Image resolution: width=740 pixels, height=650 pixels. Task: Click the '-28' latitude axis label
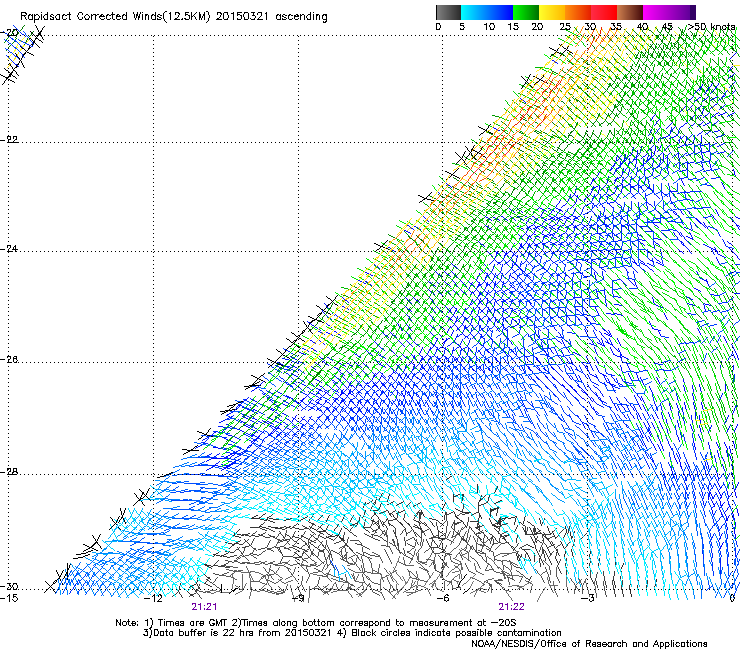click(x=9, y=472)
